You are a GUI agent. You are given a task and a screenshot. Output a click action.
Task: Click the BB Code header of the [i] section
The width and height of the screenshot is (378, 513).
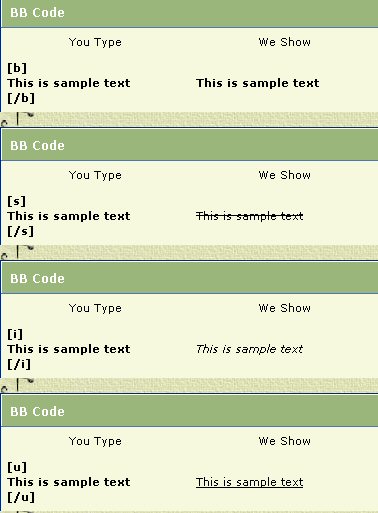190,278
